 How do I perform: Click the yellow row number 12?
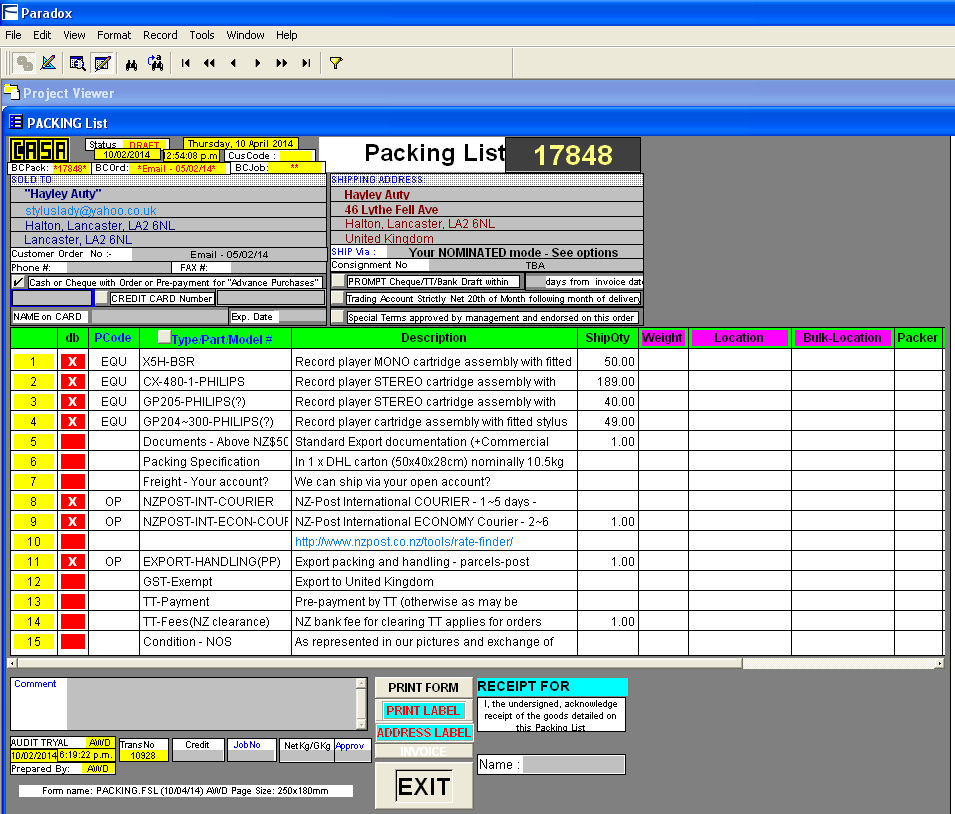coord(33,582)
